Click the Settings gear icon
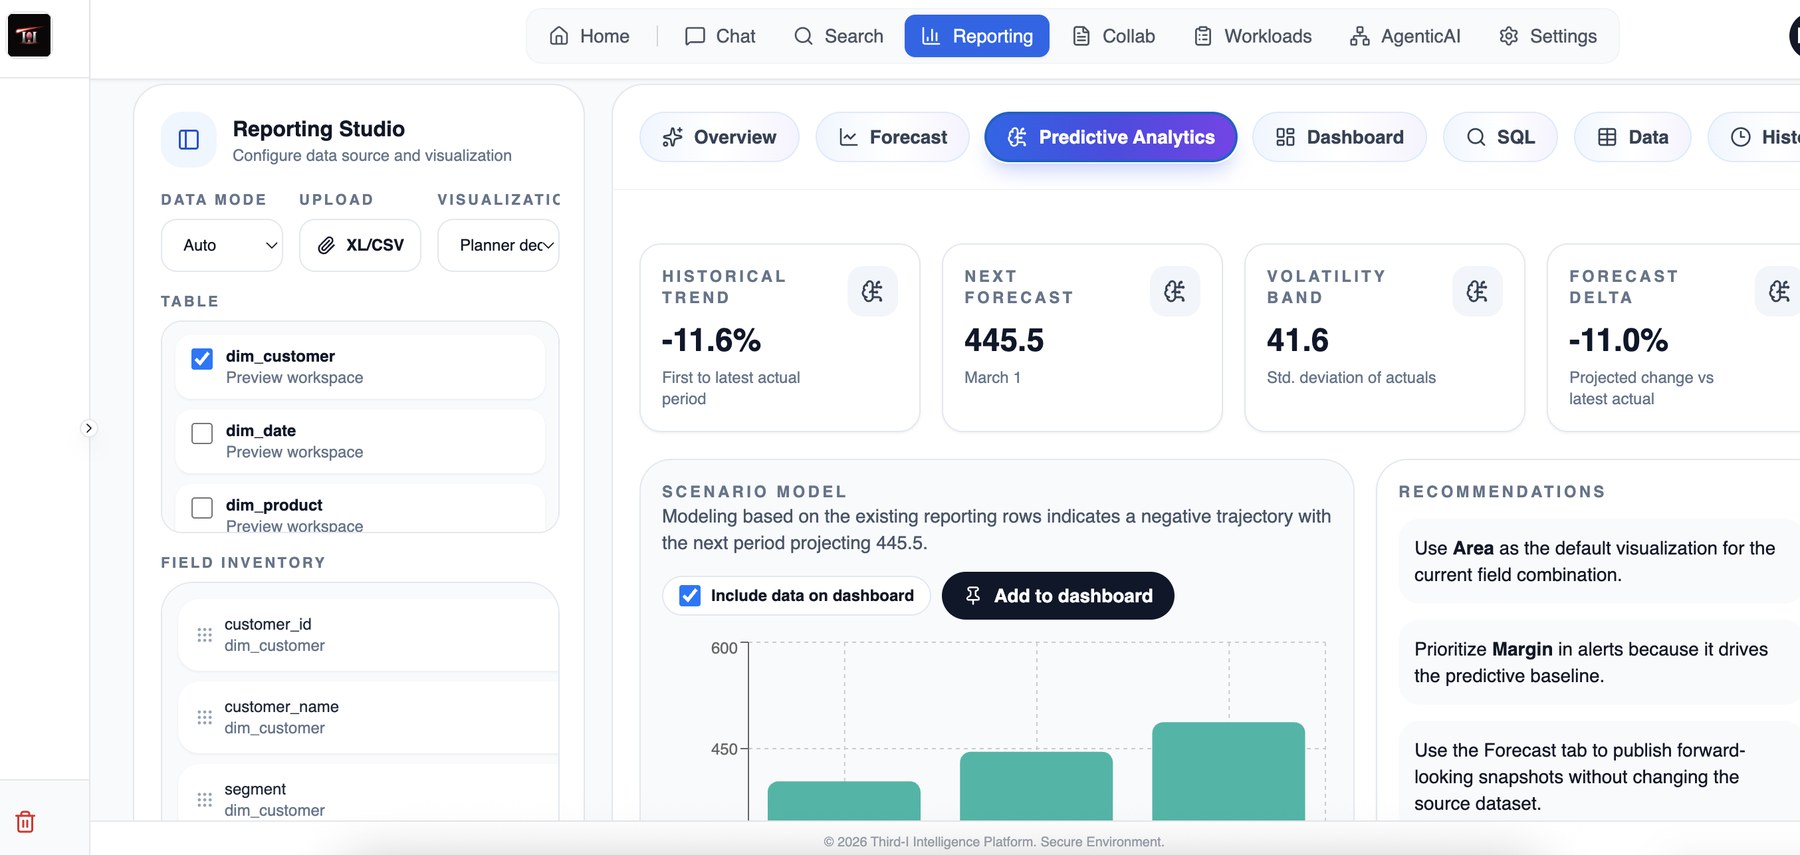The image size is (1800, 855). pos(1508,36)
